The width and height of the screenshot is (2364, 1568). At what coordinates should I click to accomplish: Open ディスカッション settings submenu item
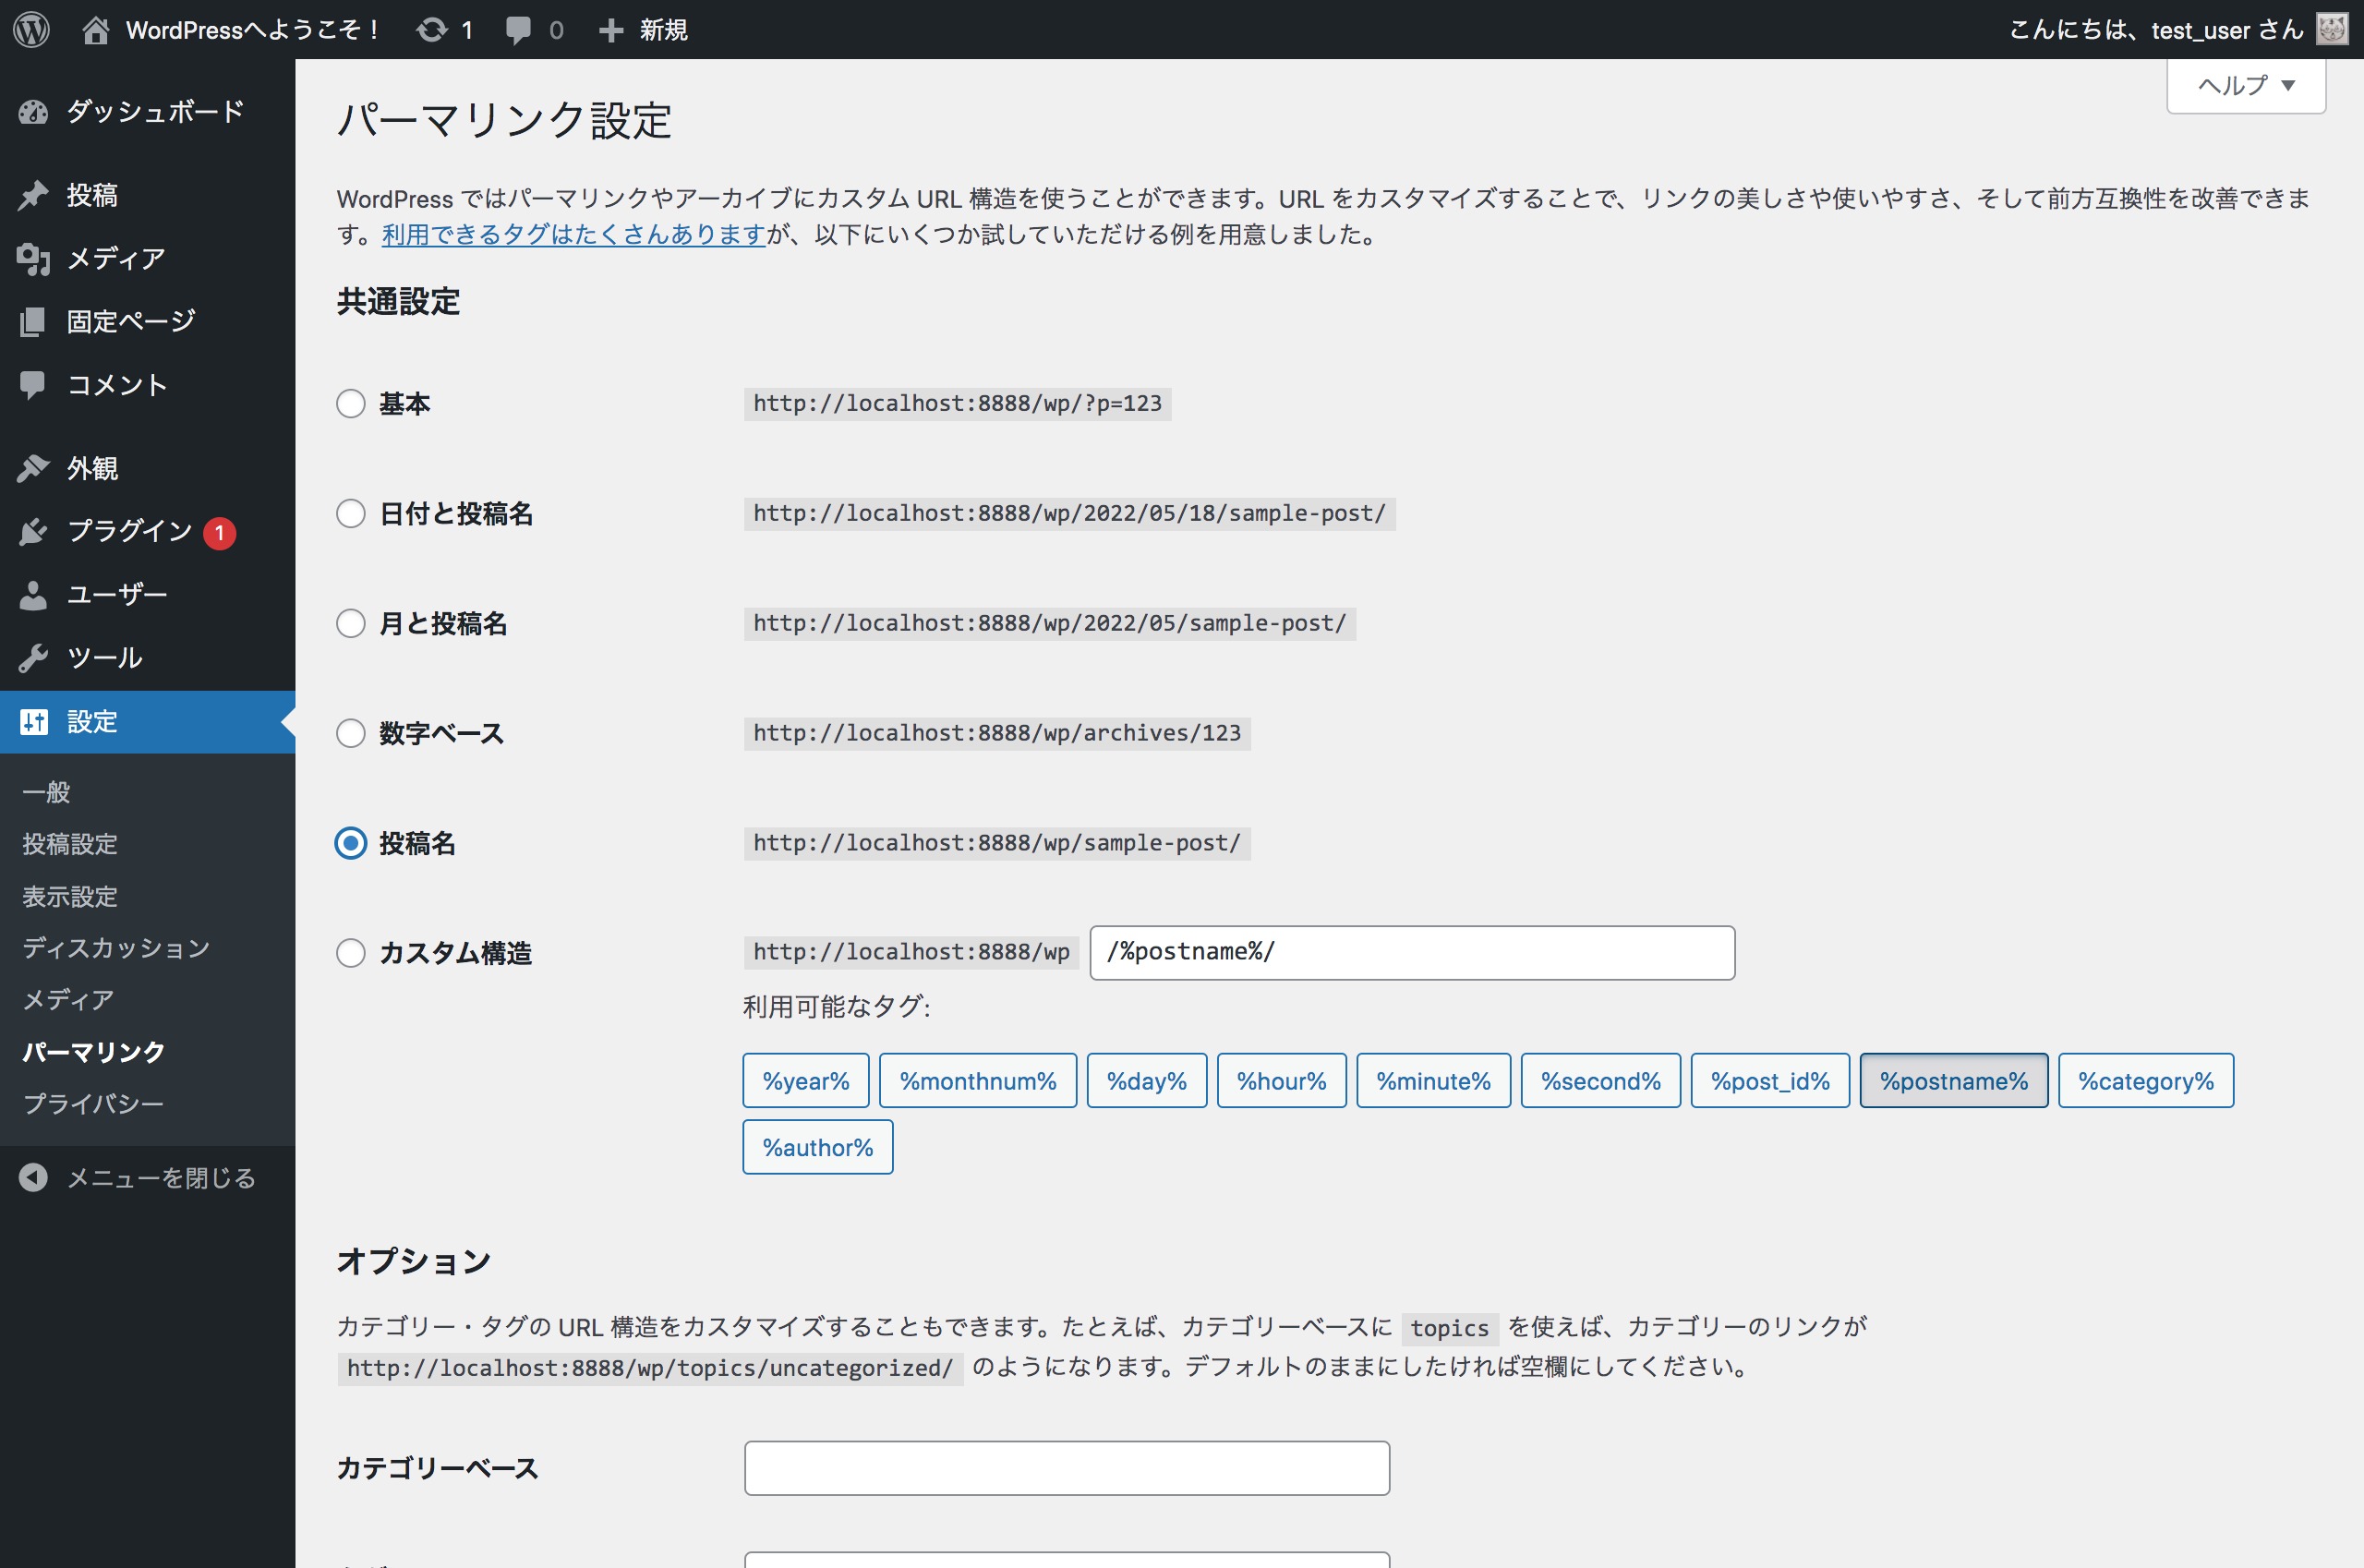point(116,947)
